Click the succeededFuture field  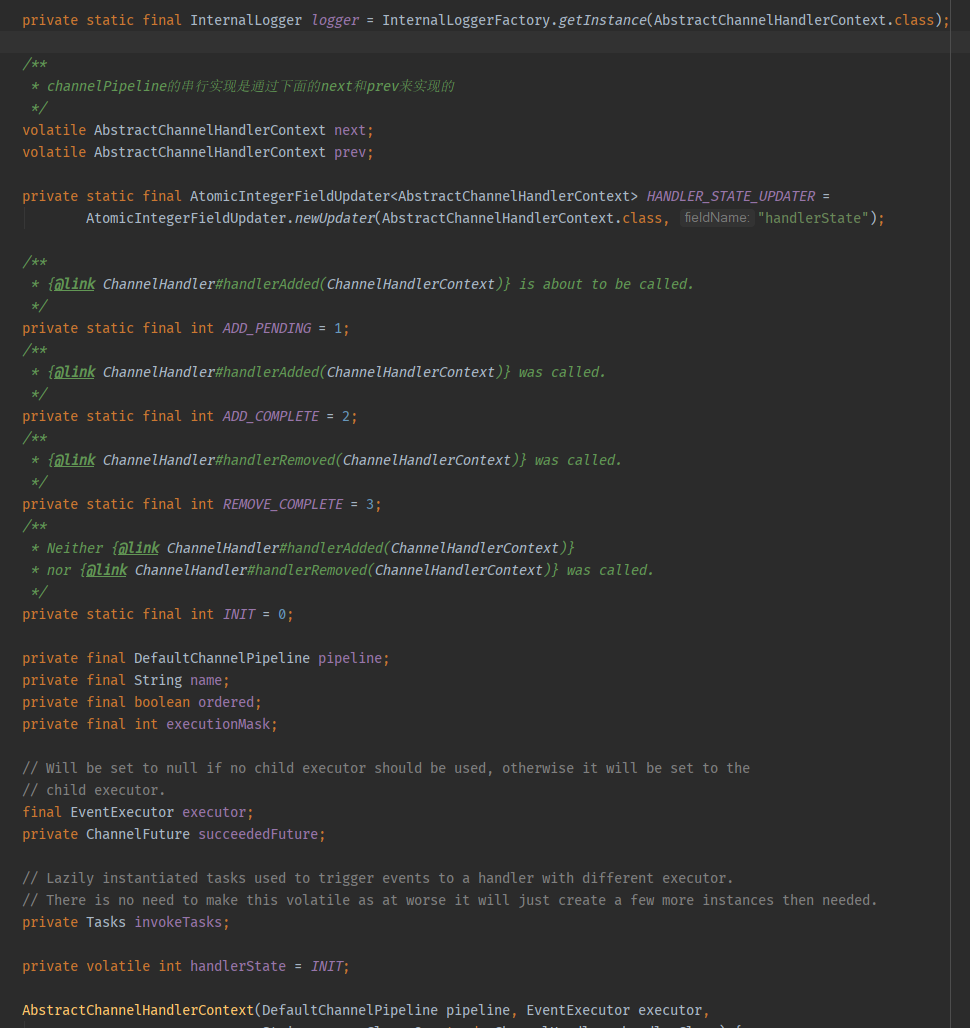coord(258,835)
